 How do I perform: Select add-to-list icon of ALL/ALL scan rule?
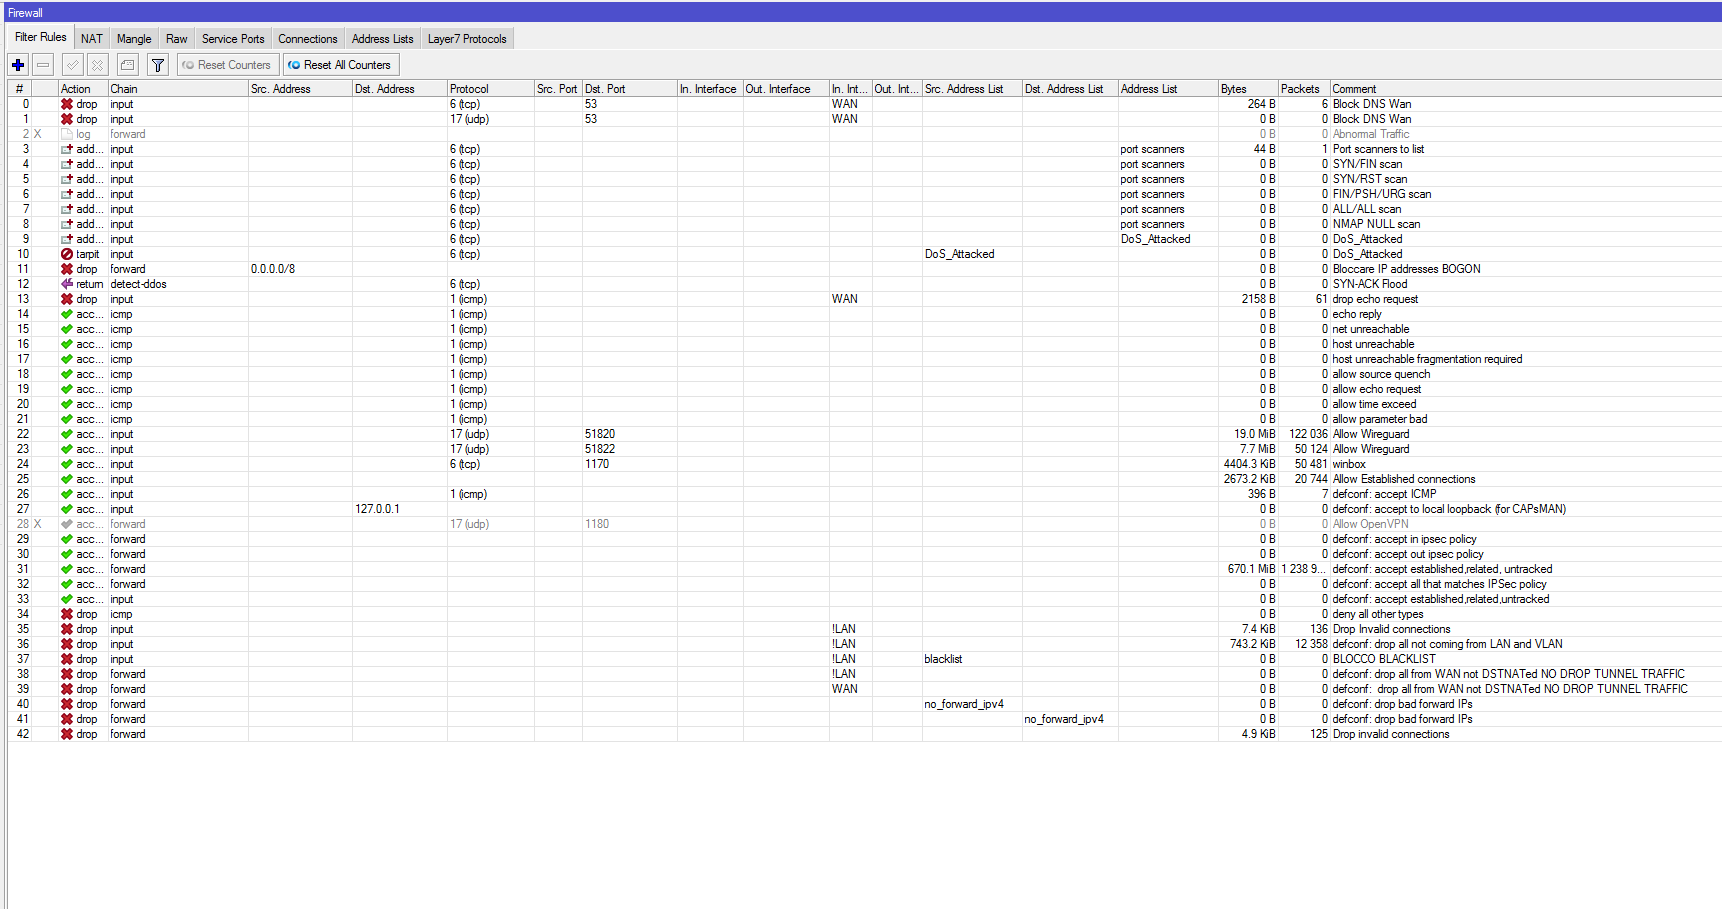click(x=67, y=209)
